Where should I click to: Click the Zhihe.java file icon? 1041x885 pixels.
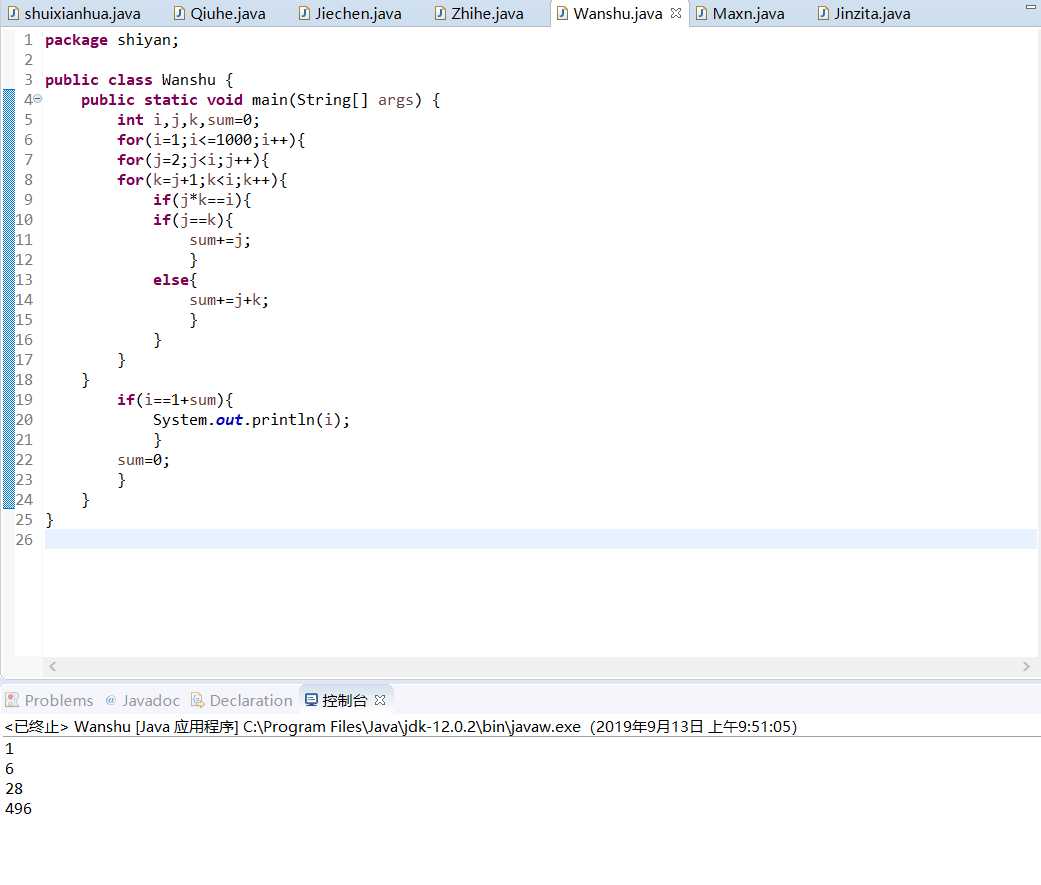(x=440, y=13)
